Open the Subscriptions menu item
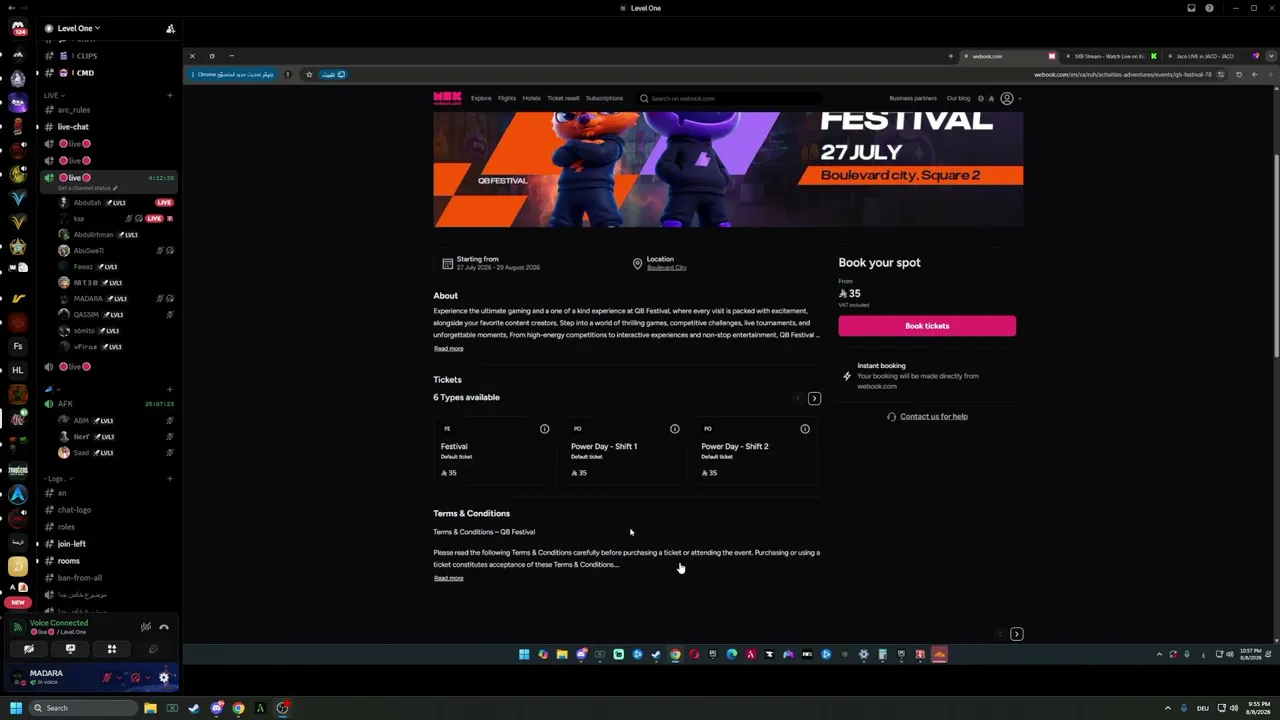 (x=604, y=98)
